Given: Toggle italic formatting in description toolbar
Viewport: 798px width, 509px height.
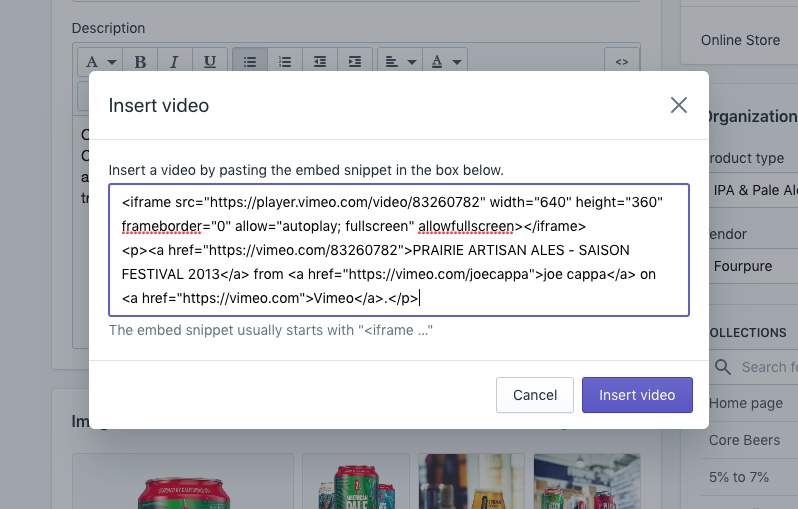Looking at the screenshot, I should [x=175, y=62].
